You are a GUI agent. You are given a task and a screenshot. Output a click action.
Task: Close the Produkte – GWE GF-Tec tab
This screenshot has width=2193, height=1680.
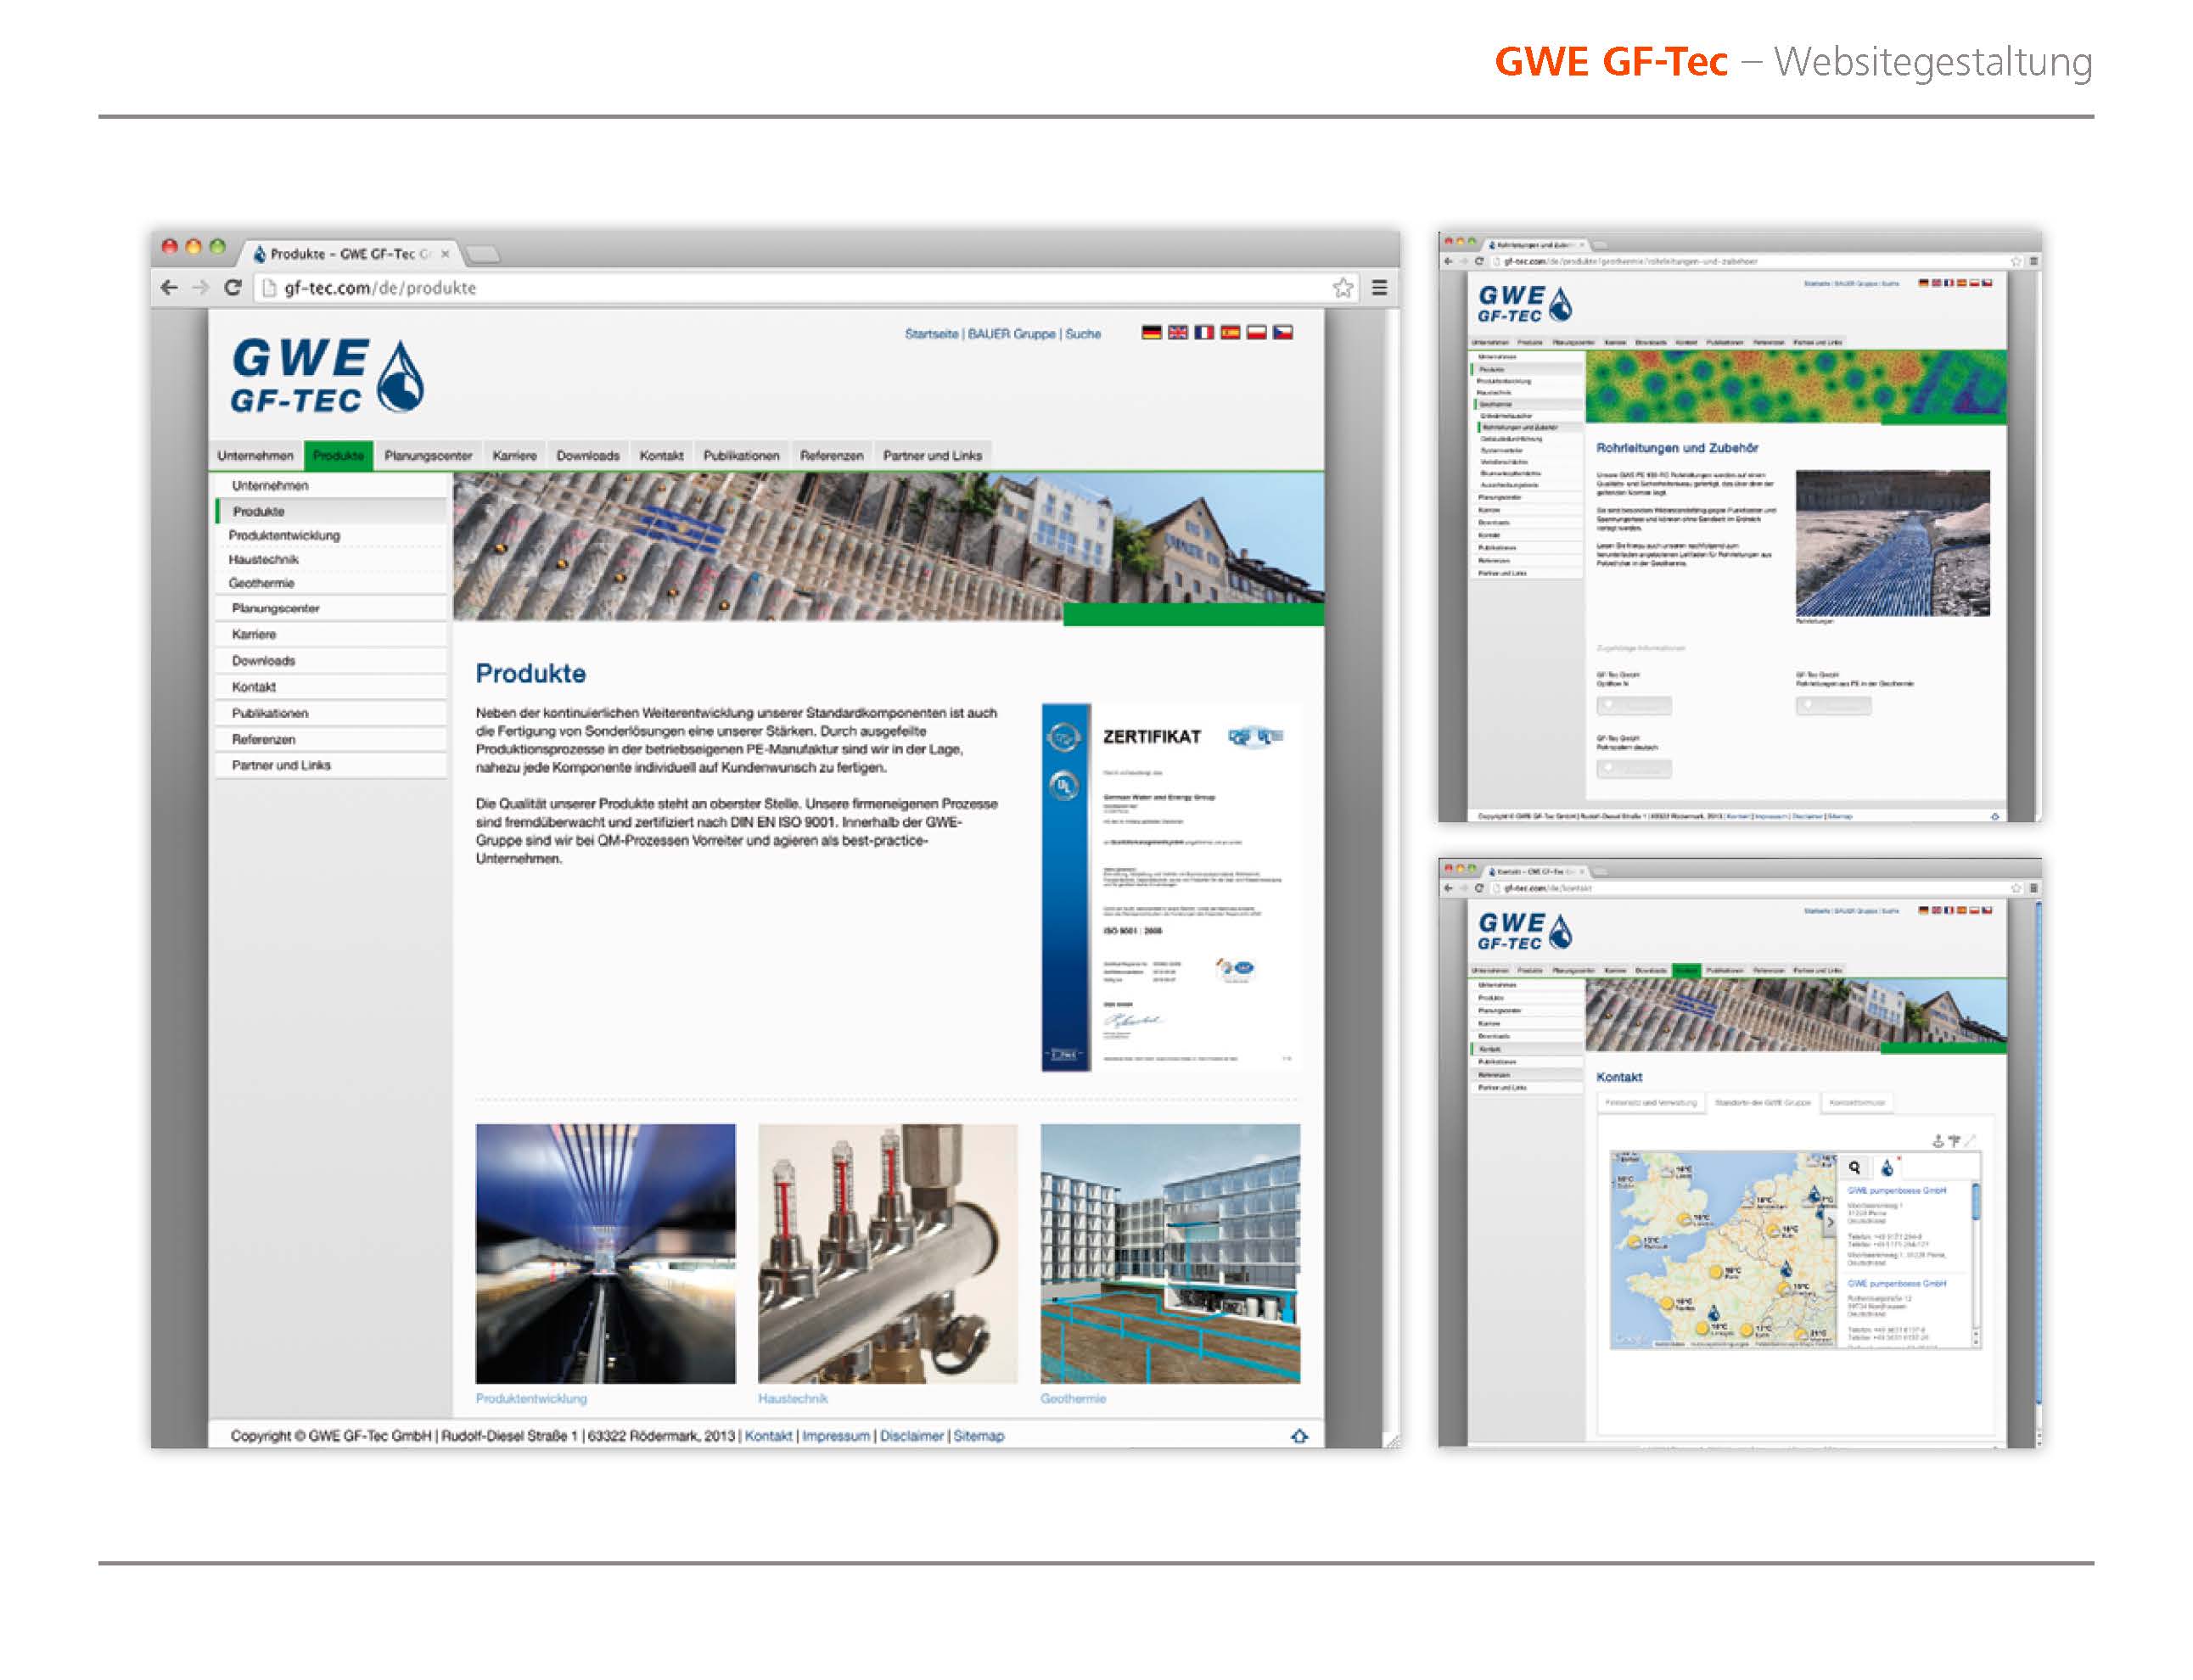[x=445, y=253]
